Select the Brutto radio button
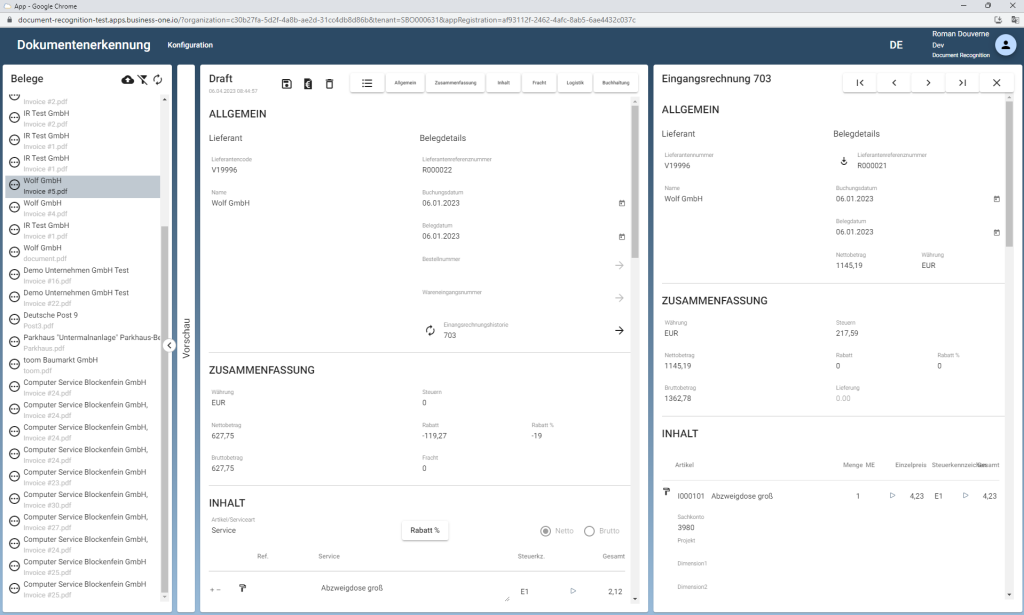The height and width of the screenshot is (615, 1024). pos(589,531)
